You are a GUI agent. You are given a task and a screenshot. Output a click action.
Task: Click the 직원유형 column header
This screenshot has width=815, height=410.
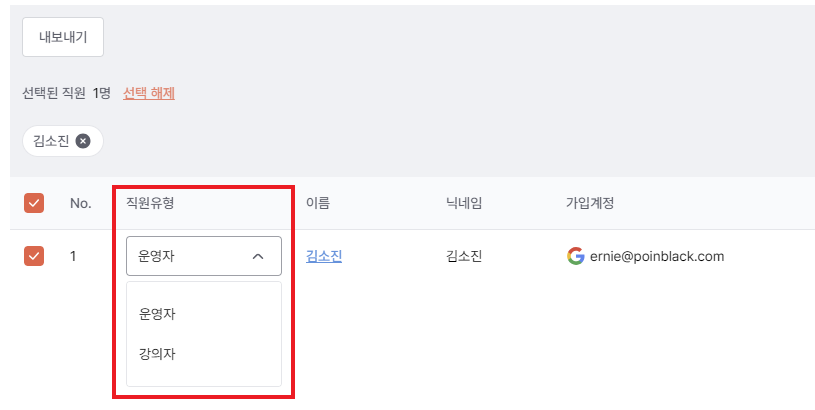coord(150,203)
